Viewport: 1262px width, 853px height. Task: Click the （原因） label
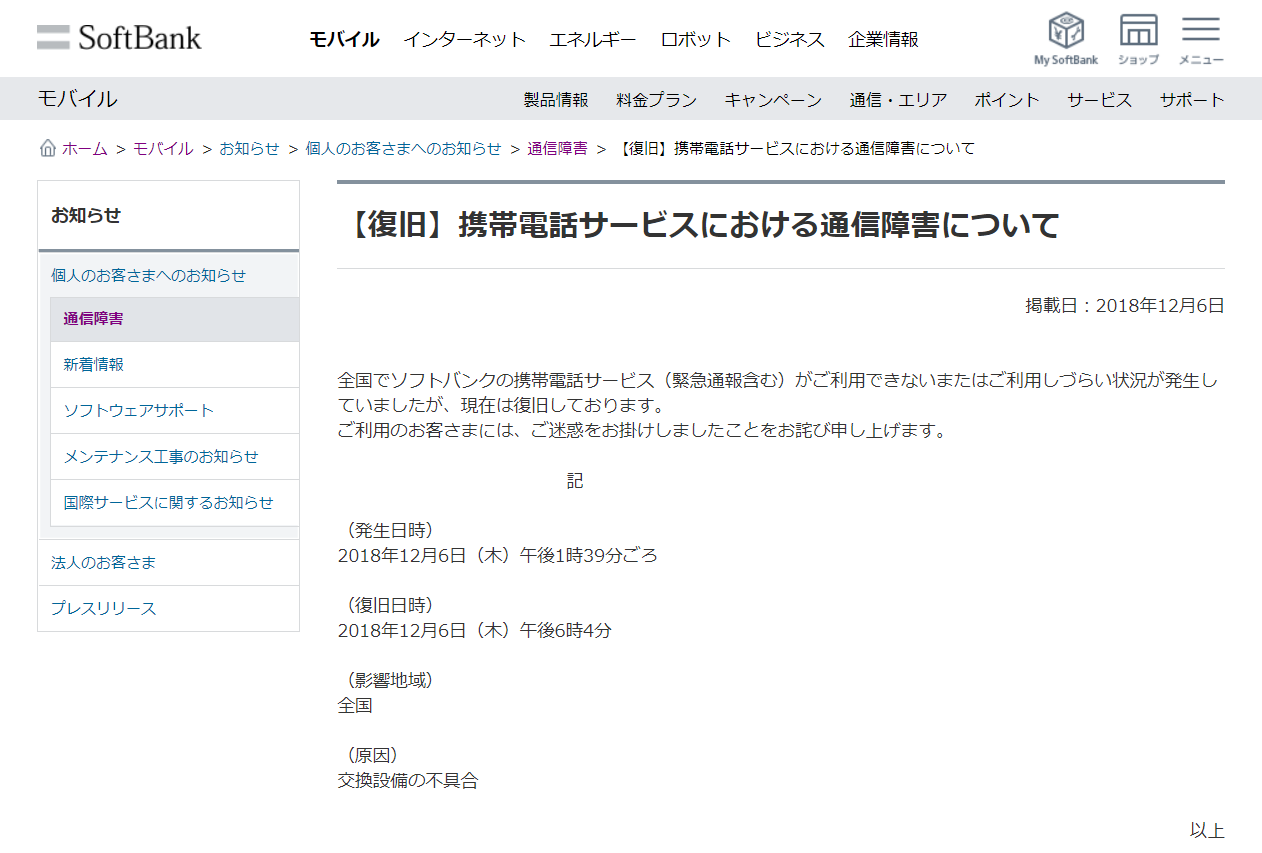point(370,756)
